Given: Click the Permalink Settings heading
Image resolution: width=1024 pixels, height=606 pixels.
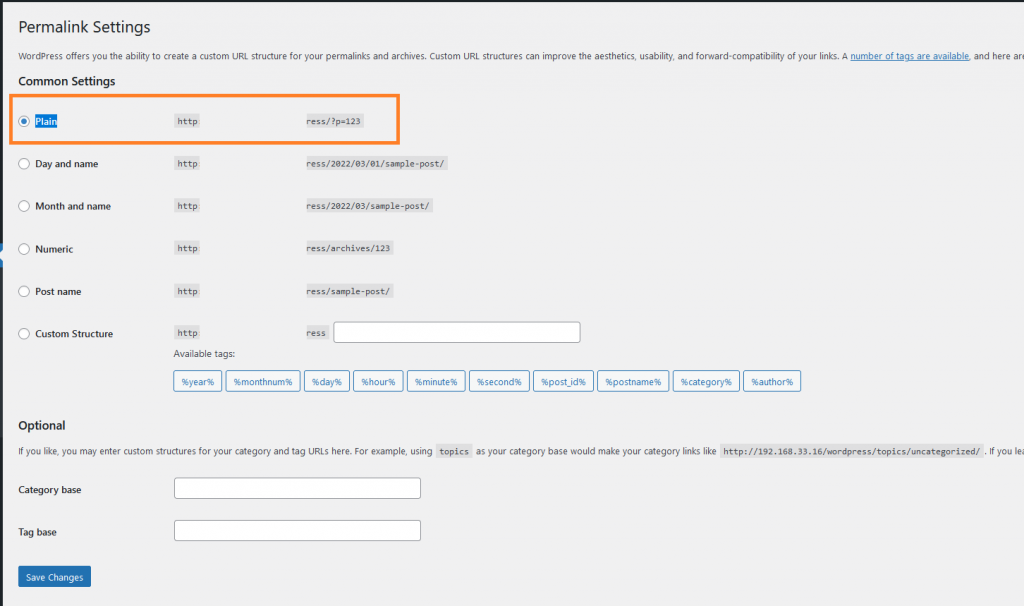Looking at the screenshot, I should click(84, 27).
